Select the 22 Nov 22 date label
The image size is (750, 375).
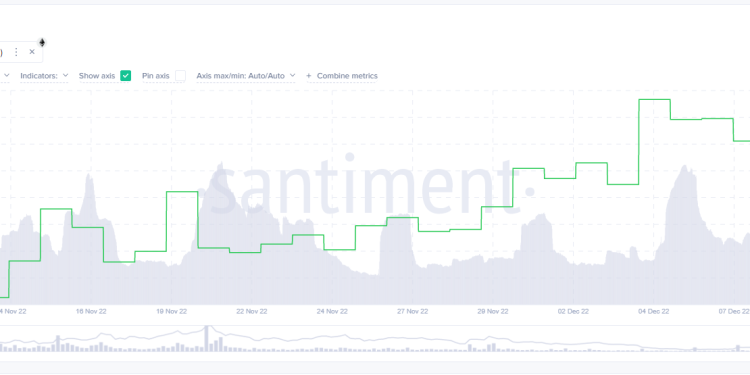click(252, 311)
